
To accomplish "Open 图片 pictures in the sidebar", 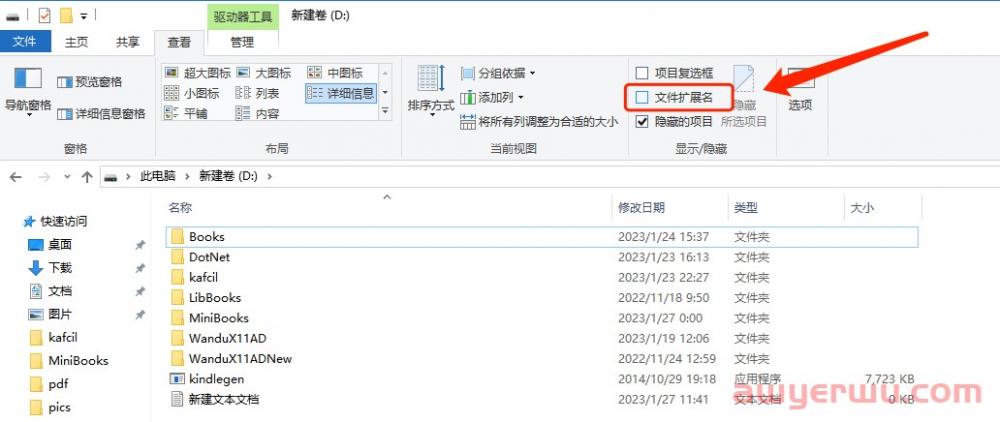I will coord(50,314).
